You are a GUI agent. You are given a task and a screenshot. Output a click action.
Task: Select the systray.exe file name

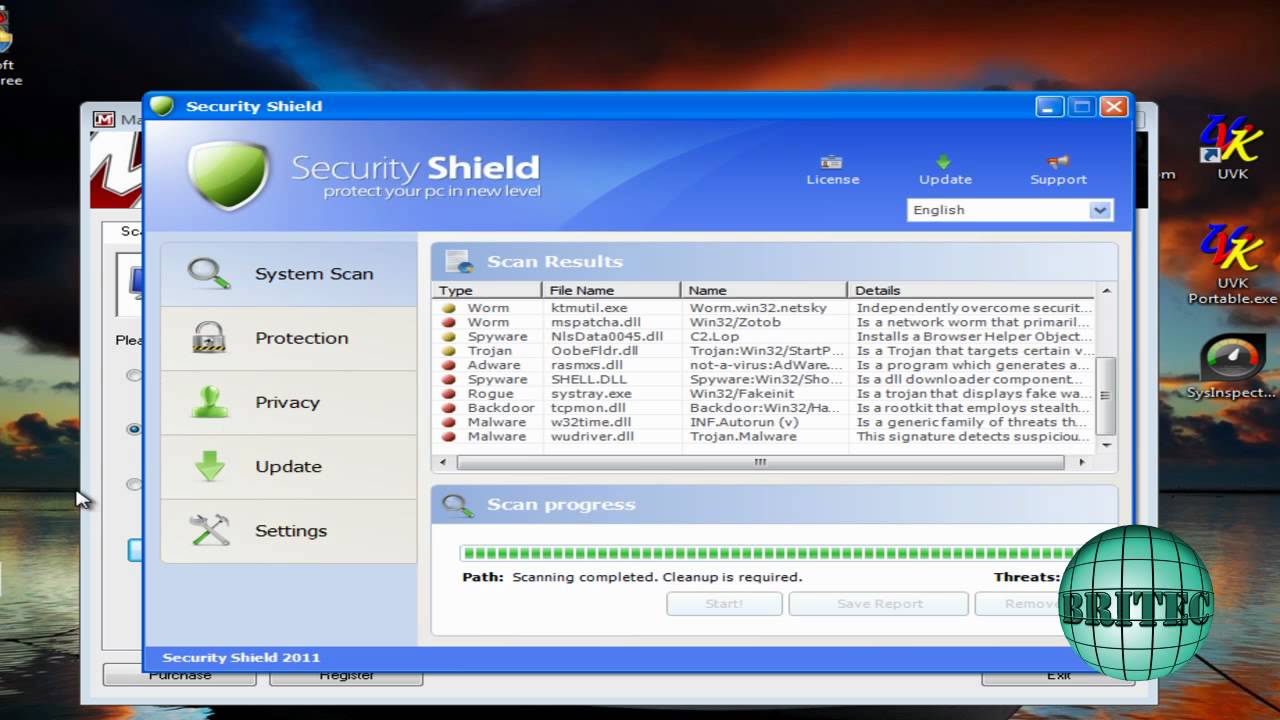click(591, 394)
